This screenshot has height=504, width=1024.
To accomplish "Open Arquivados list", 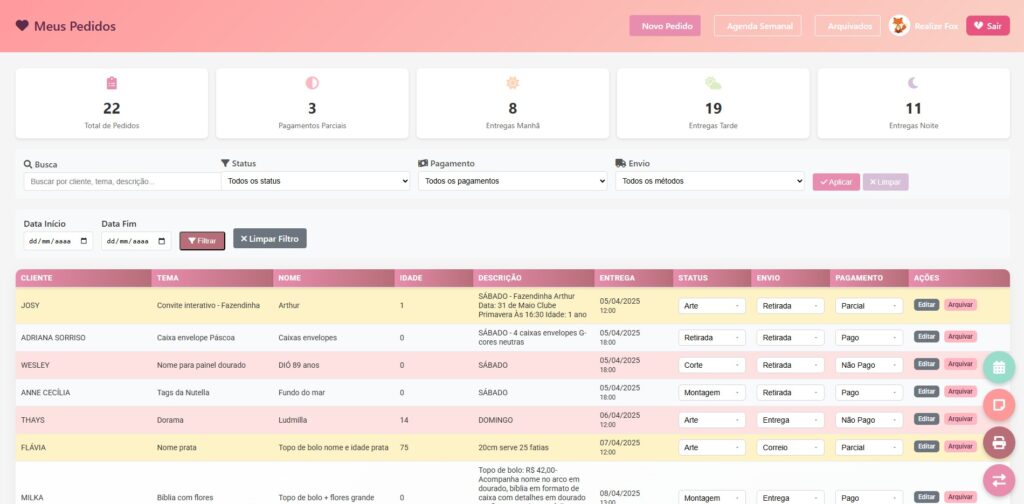I will tap(848, 26).
